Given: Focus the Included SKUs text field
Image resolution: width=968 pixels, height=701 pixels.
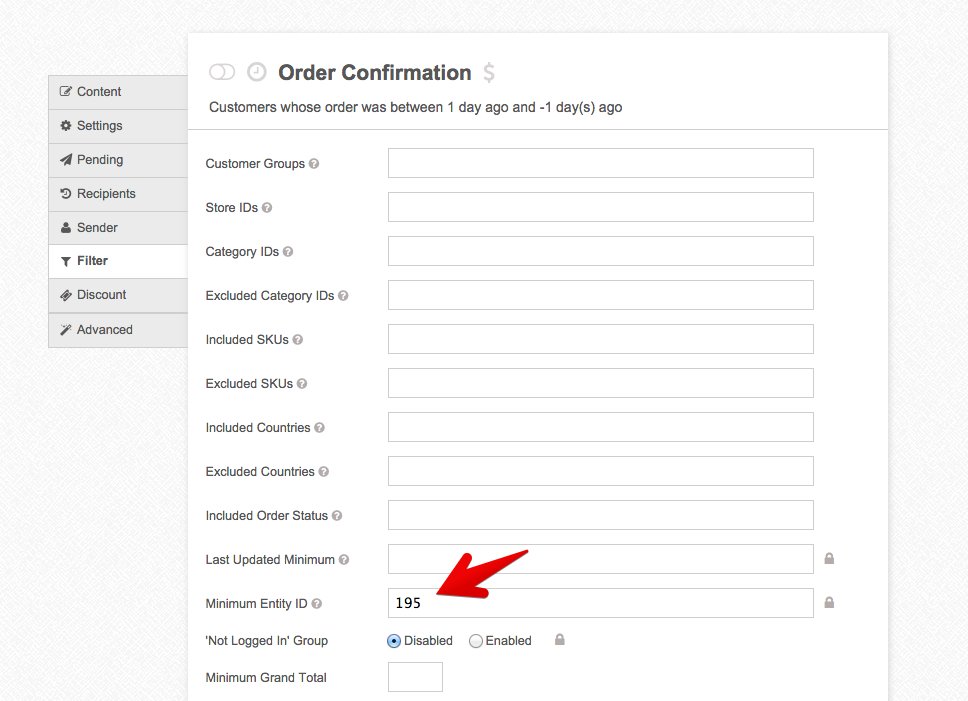Looking at the screenshot, I should tap(600, 339).
